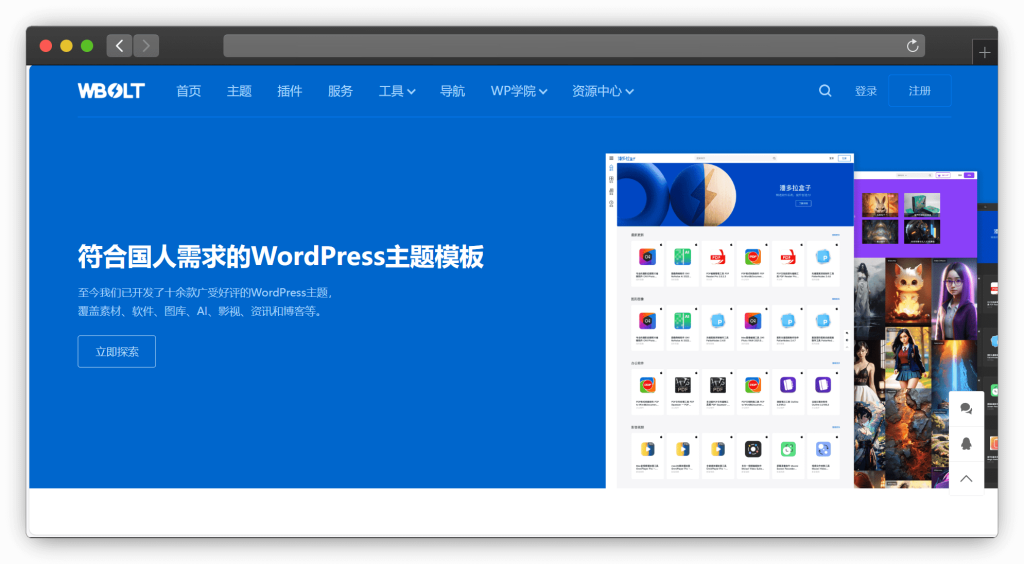Click the heading 符合国人需求的WordPress主题模板
The height and width of the screenshot is (564, 1024).
pyautogui.click(x=281, y=257)
